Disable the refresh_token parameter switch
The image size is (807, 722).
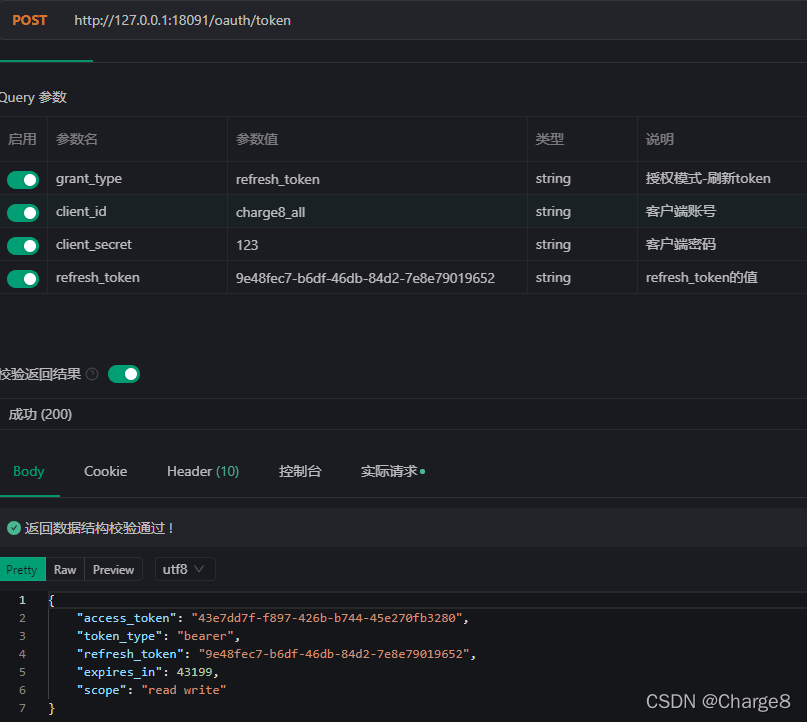point(23,279)
